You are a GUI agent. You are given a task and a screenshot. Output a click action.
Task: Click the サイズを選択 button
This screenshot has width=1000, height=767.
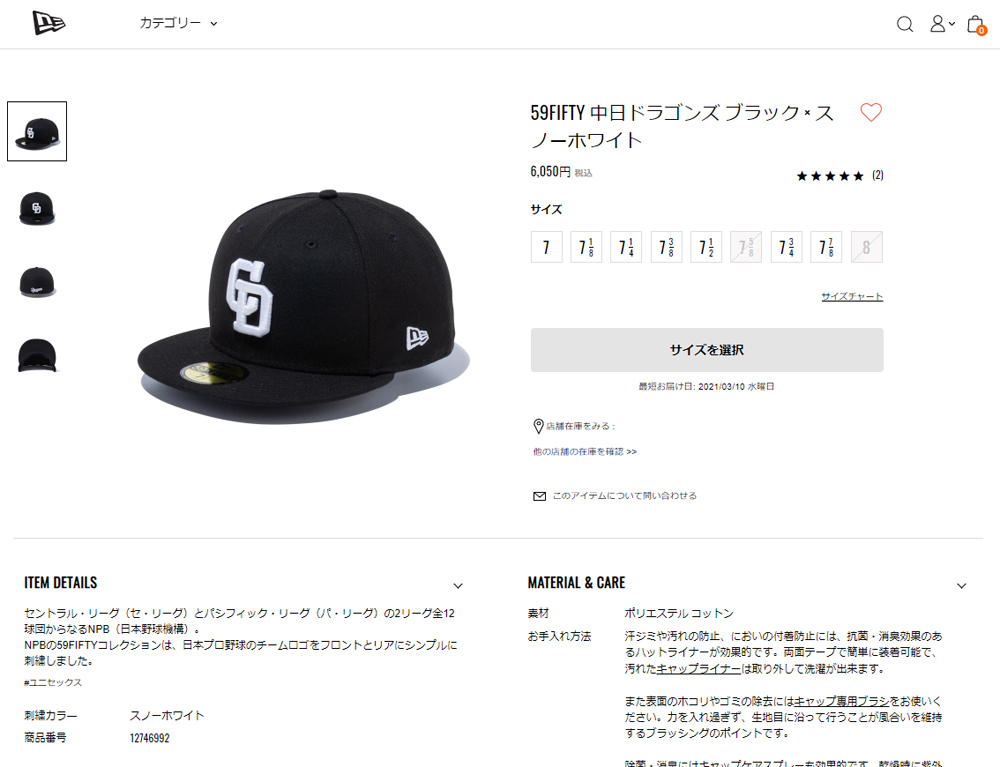(x=707, y=350)
